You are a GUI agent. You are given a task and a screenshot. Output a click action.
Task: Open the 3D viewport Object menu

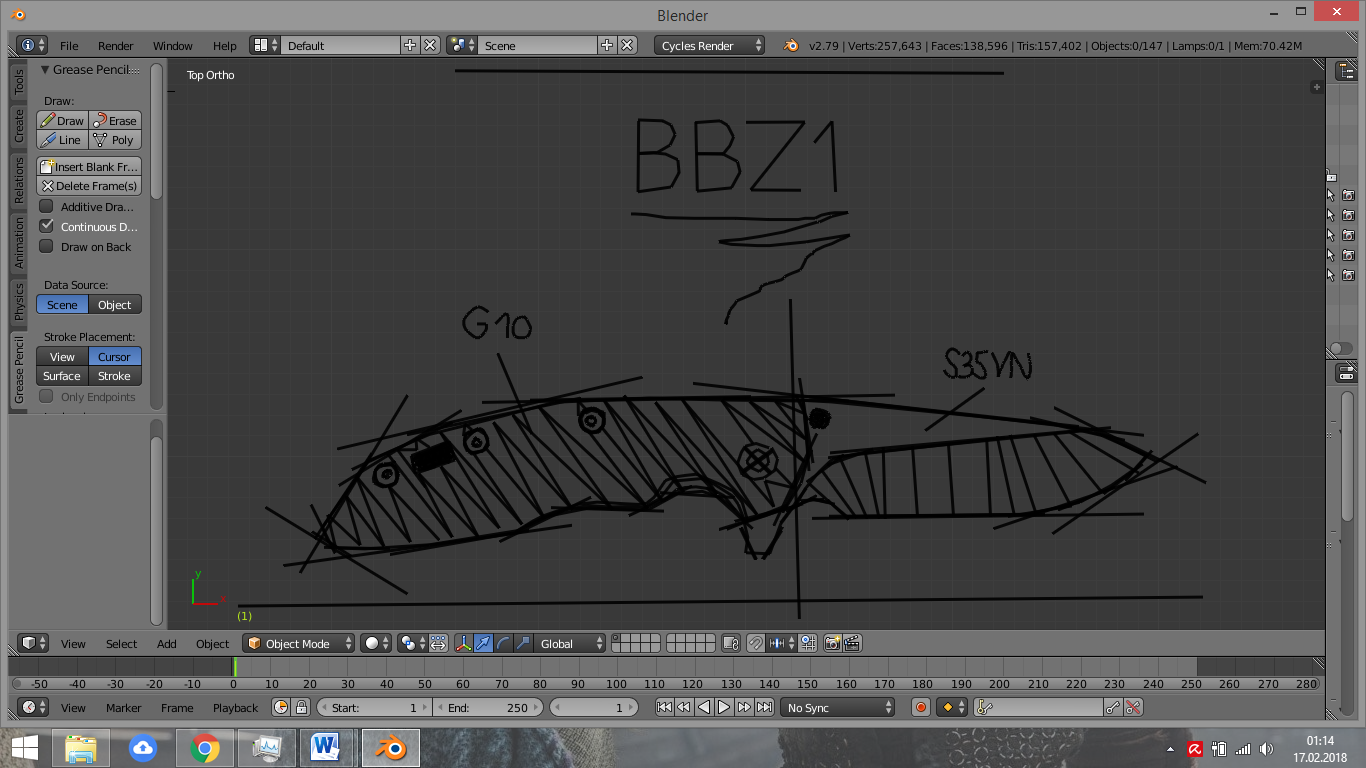tap(212, 644)
